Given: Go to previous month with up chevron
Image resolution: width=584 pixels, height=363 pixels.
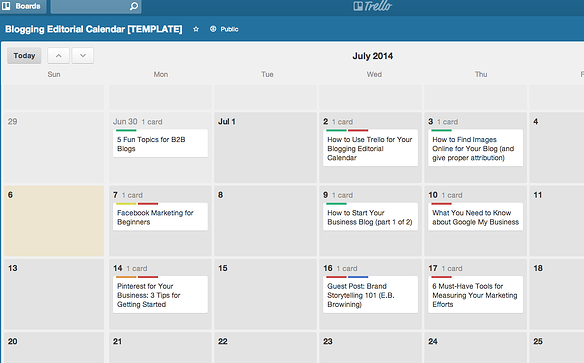Looking at the screenshot, I should (x=58, y=55).
